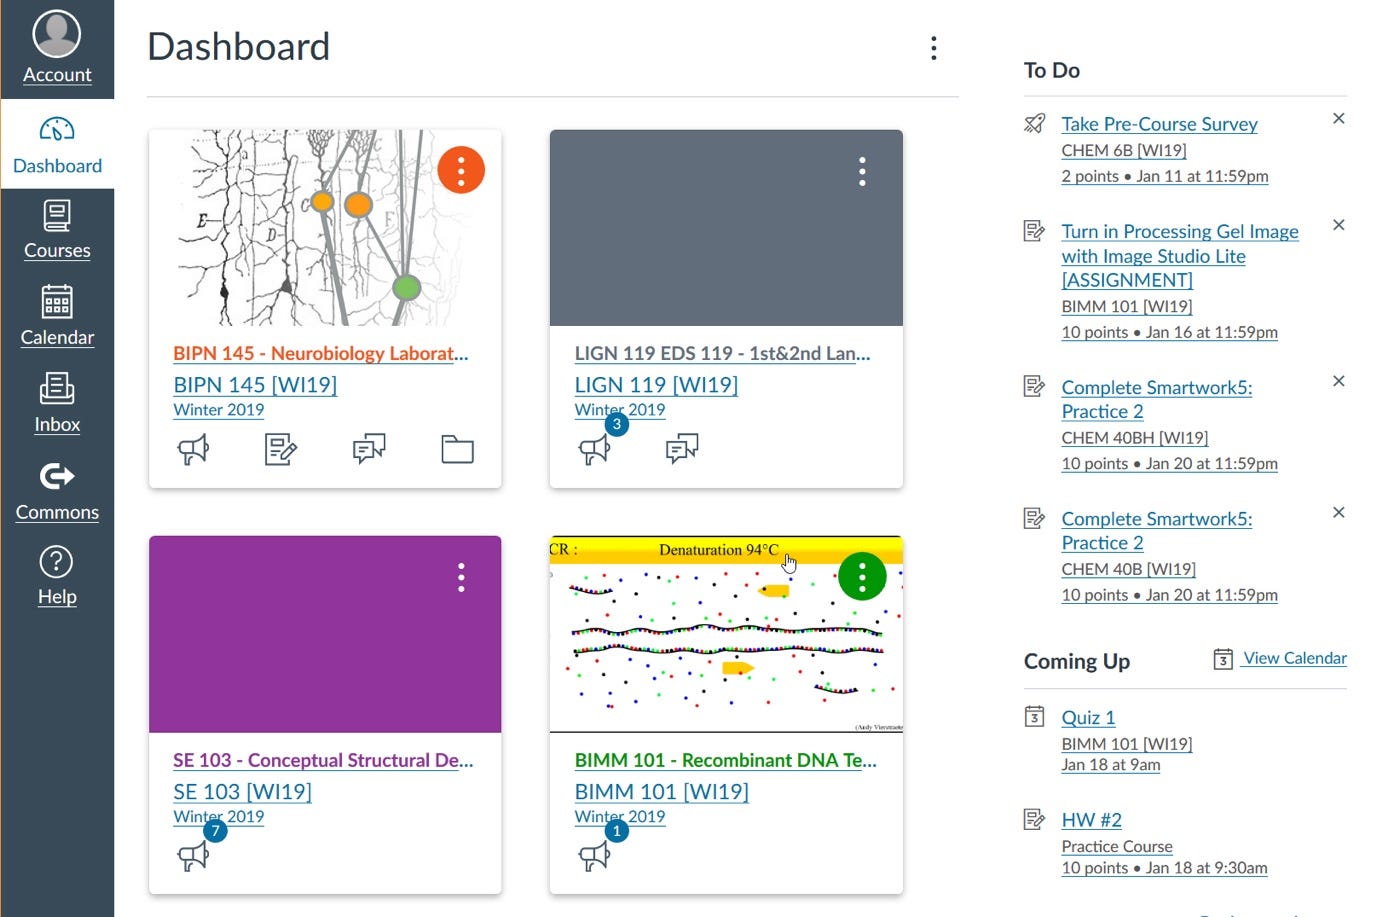The image size is (1377, 917).
Task: Click the BIPN 145 neuron card image
Action: tap(325, 227)
